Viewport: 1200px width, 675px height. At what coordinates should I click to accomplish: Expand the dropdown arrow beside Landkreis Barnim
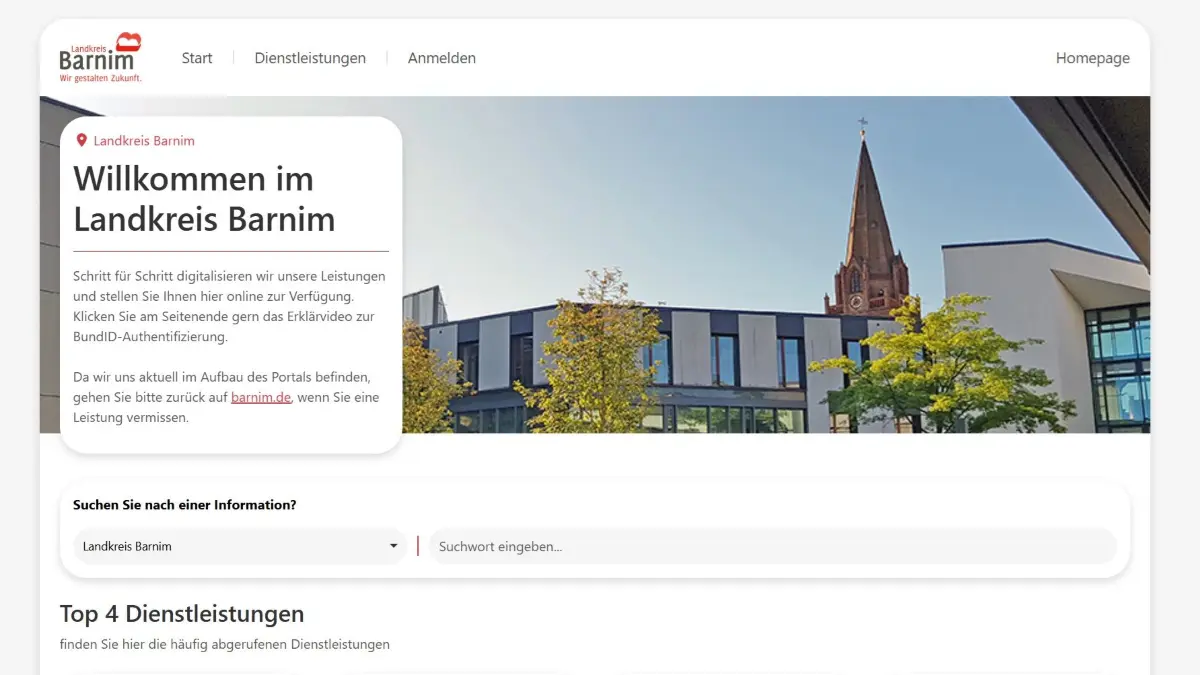(392, 546)
